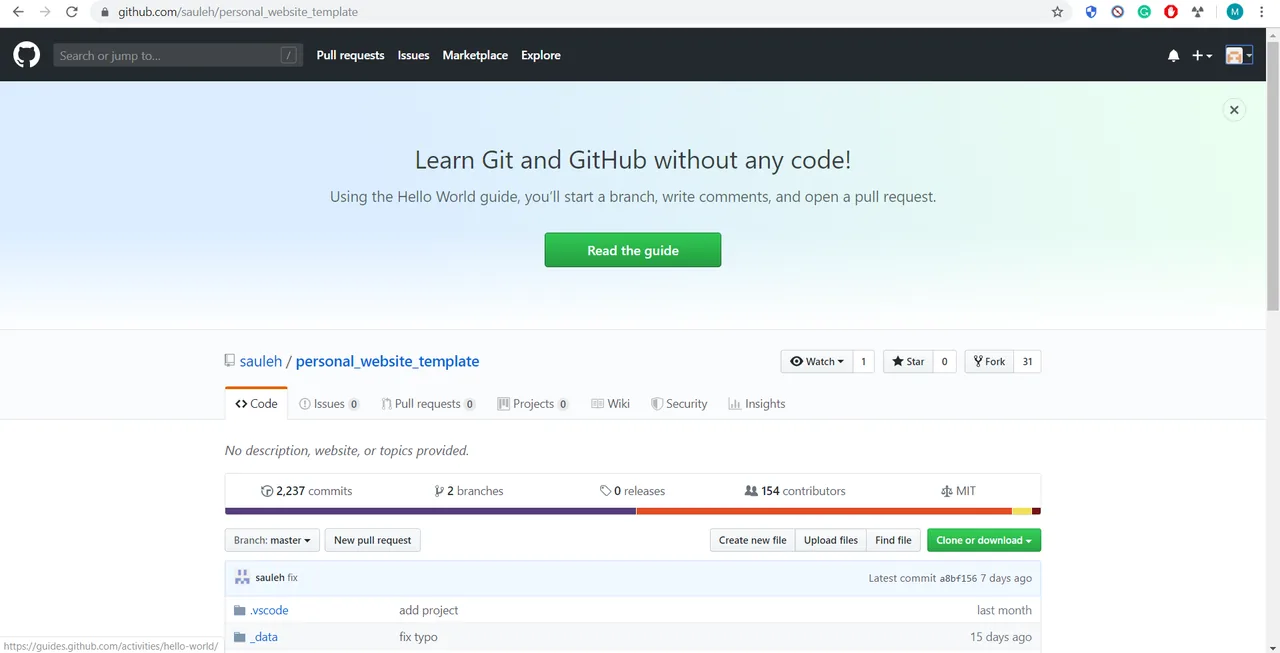1280x653 pixels.
Task: Click the Chrome profile avatar M
Action: point(1234,12)
